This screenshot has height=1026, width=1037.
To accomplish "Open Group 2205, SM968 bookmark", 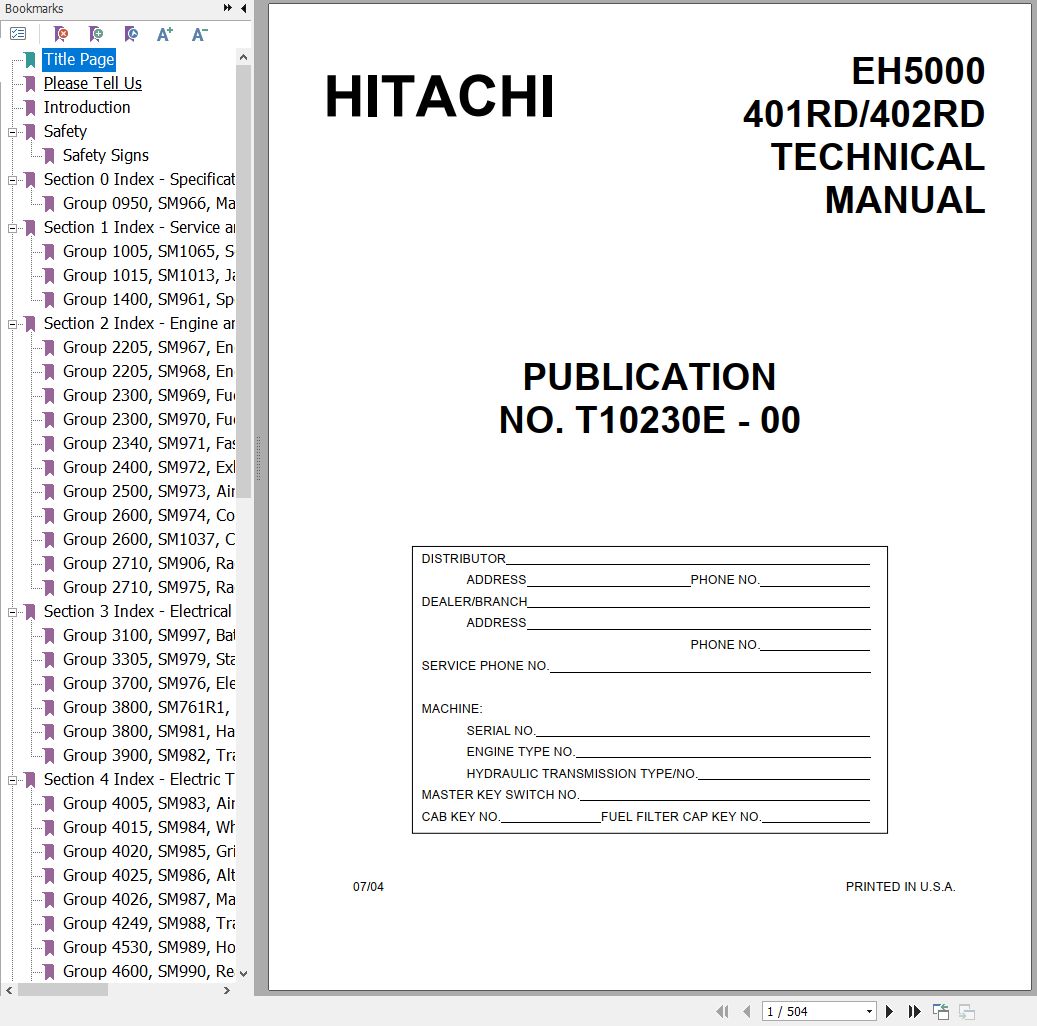I will pyautogui.click(x=148, y=372).
